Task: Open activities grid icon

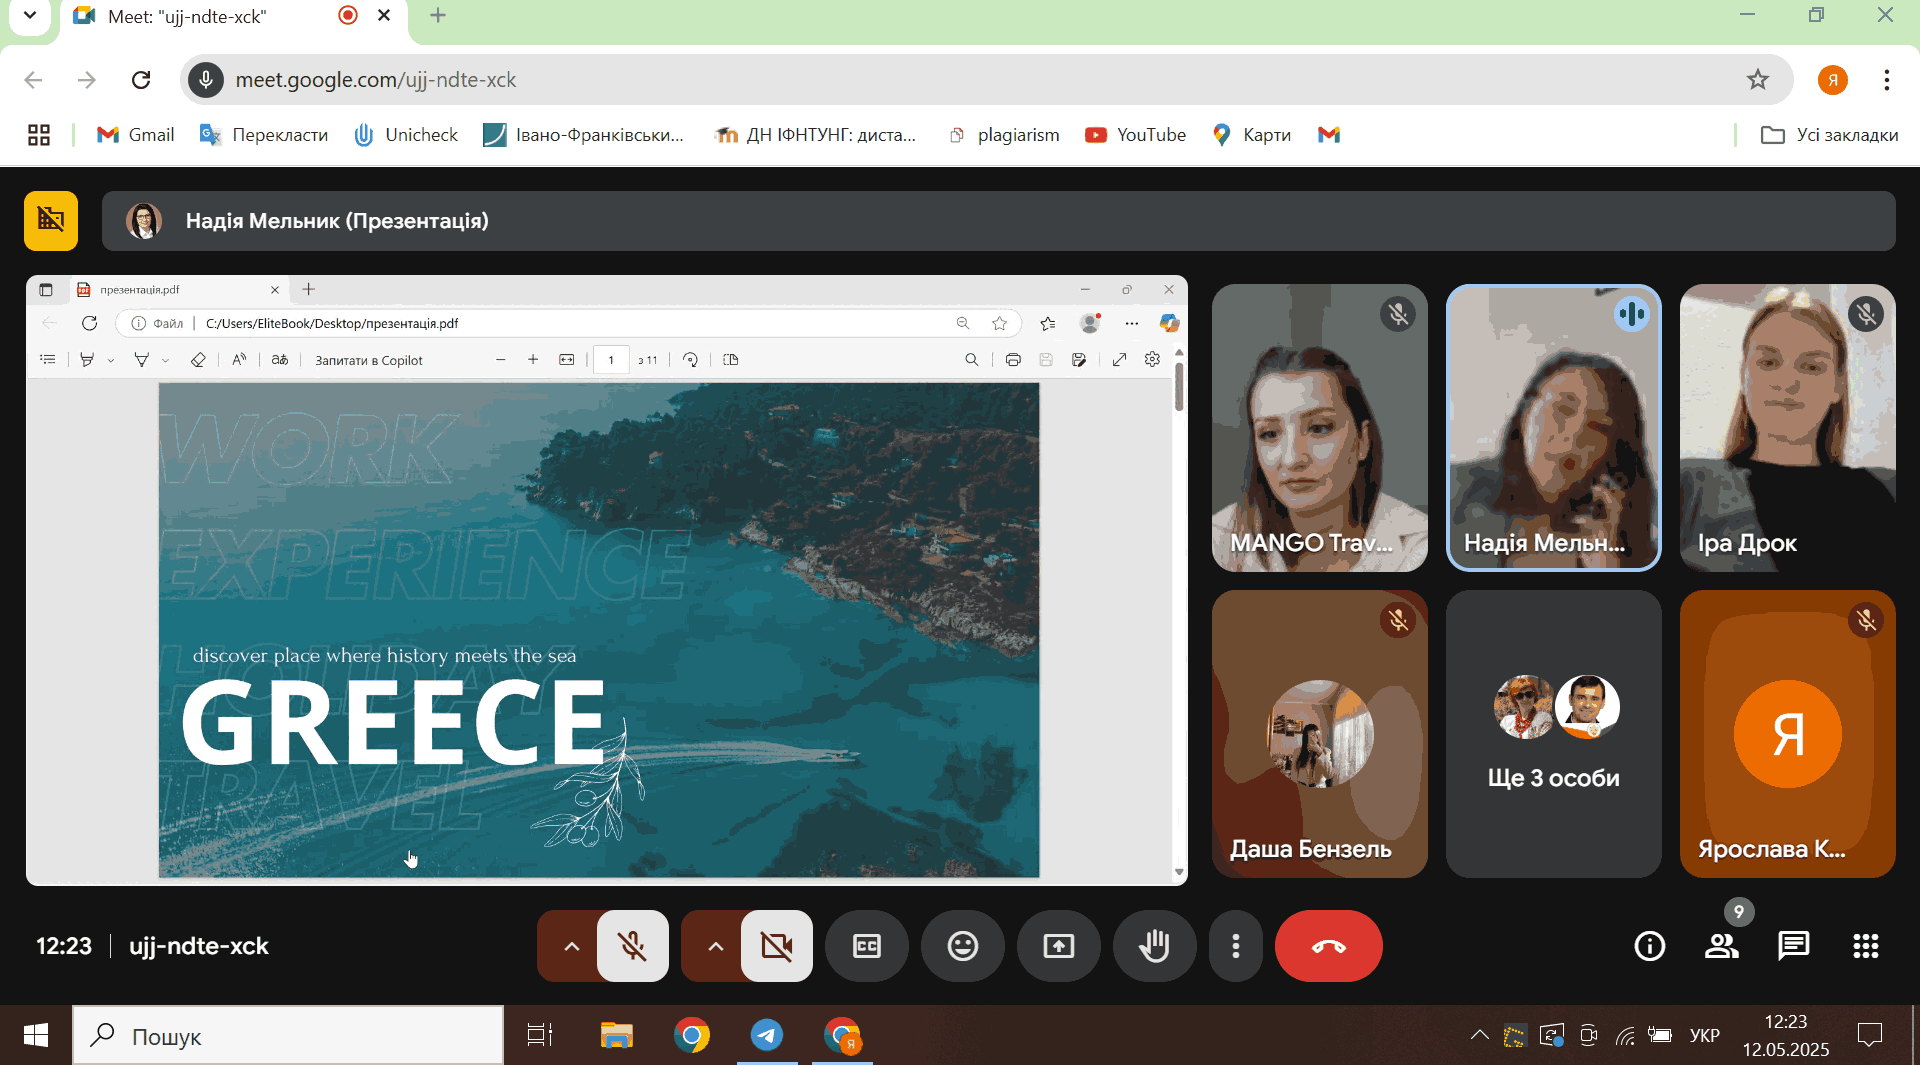Action: 1866,946
